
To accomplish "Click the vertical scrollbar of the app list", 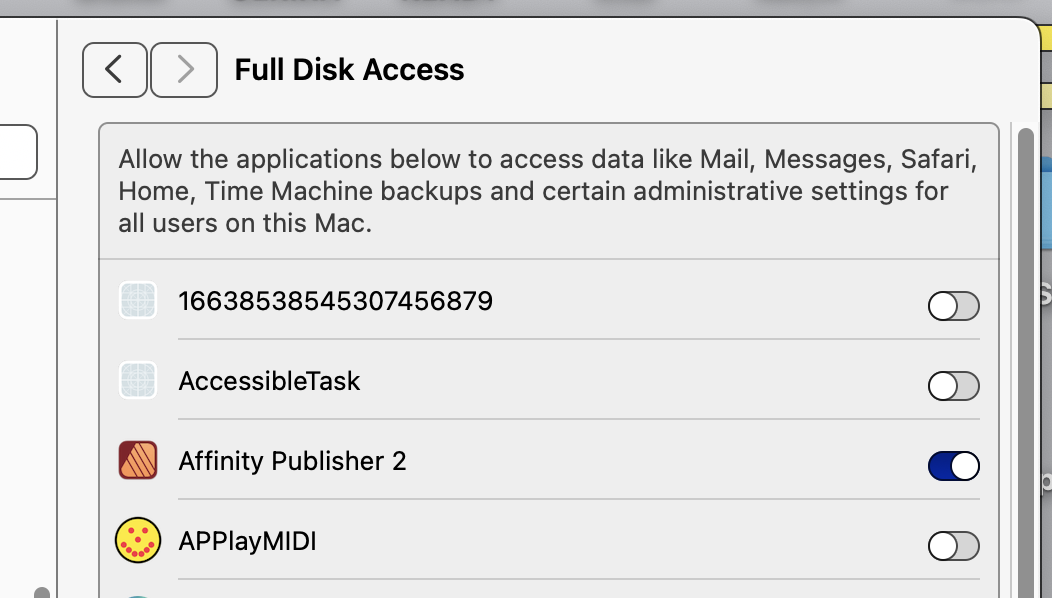I will pyautogui.click(x=1025, y=362).
